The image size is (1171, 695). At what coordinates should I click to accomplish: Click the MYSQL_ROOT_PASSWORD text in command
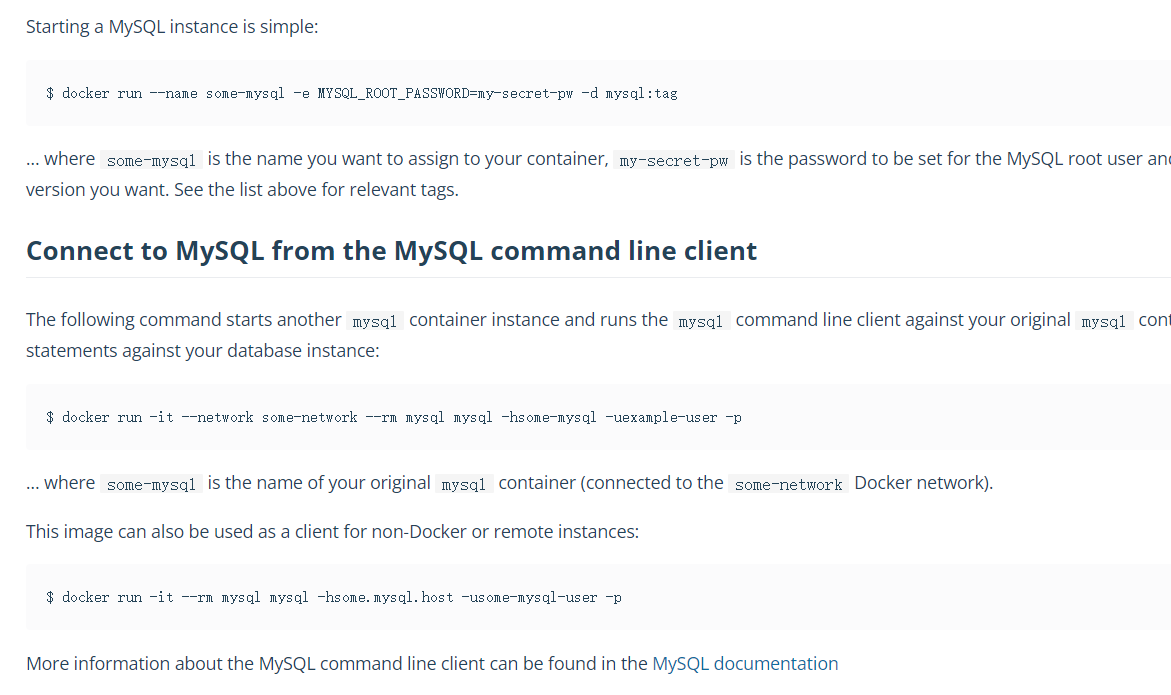[x=393, y=93]
